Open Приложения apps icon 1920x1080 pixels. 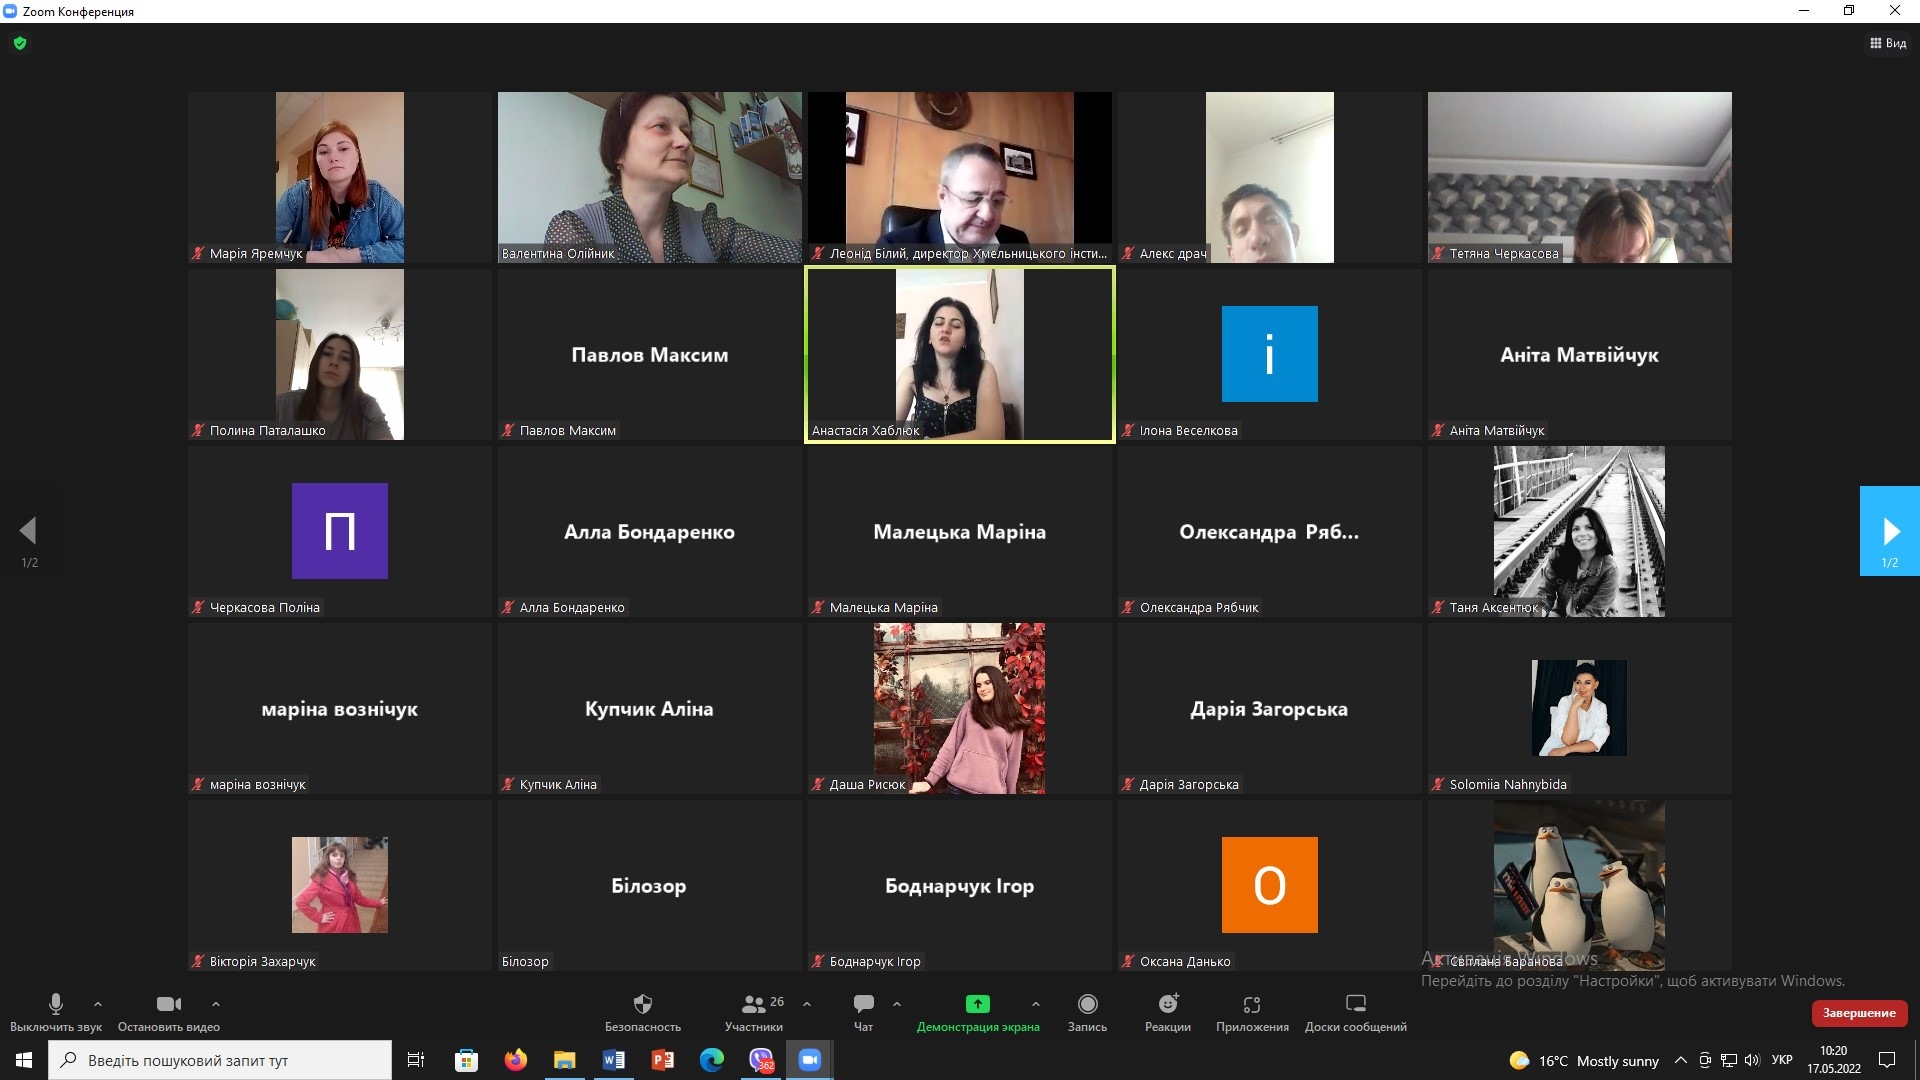(1251, 1005)
